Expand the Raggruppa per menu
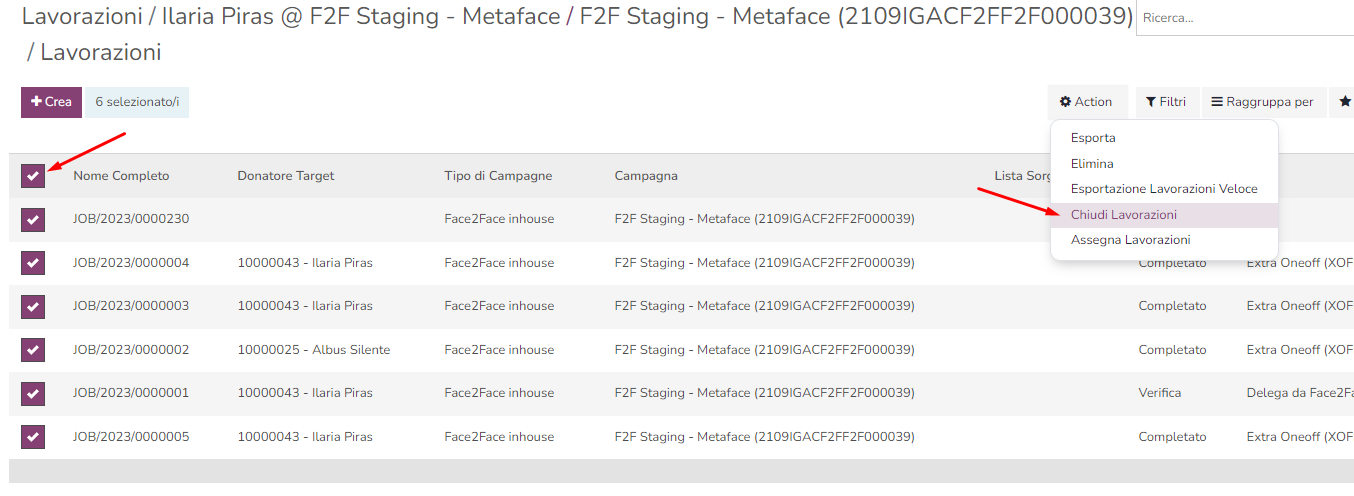 [x=1262, y=102]
